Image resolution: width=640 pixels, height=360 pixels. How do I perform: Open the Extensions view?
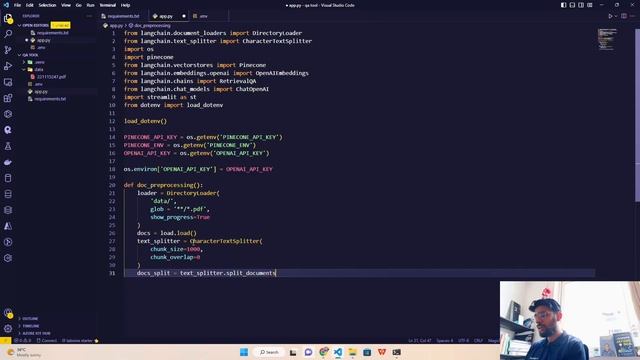pyautogui.click(x=8, y=98)
